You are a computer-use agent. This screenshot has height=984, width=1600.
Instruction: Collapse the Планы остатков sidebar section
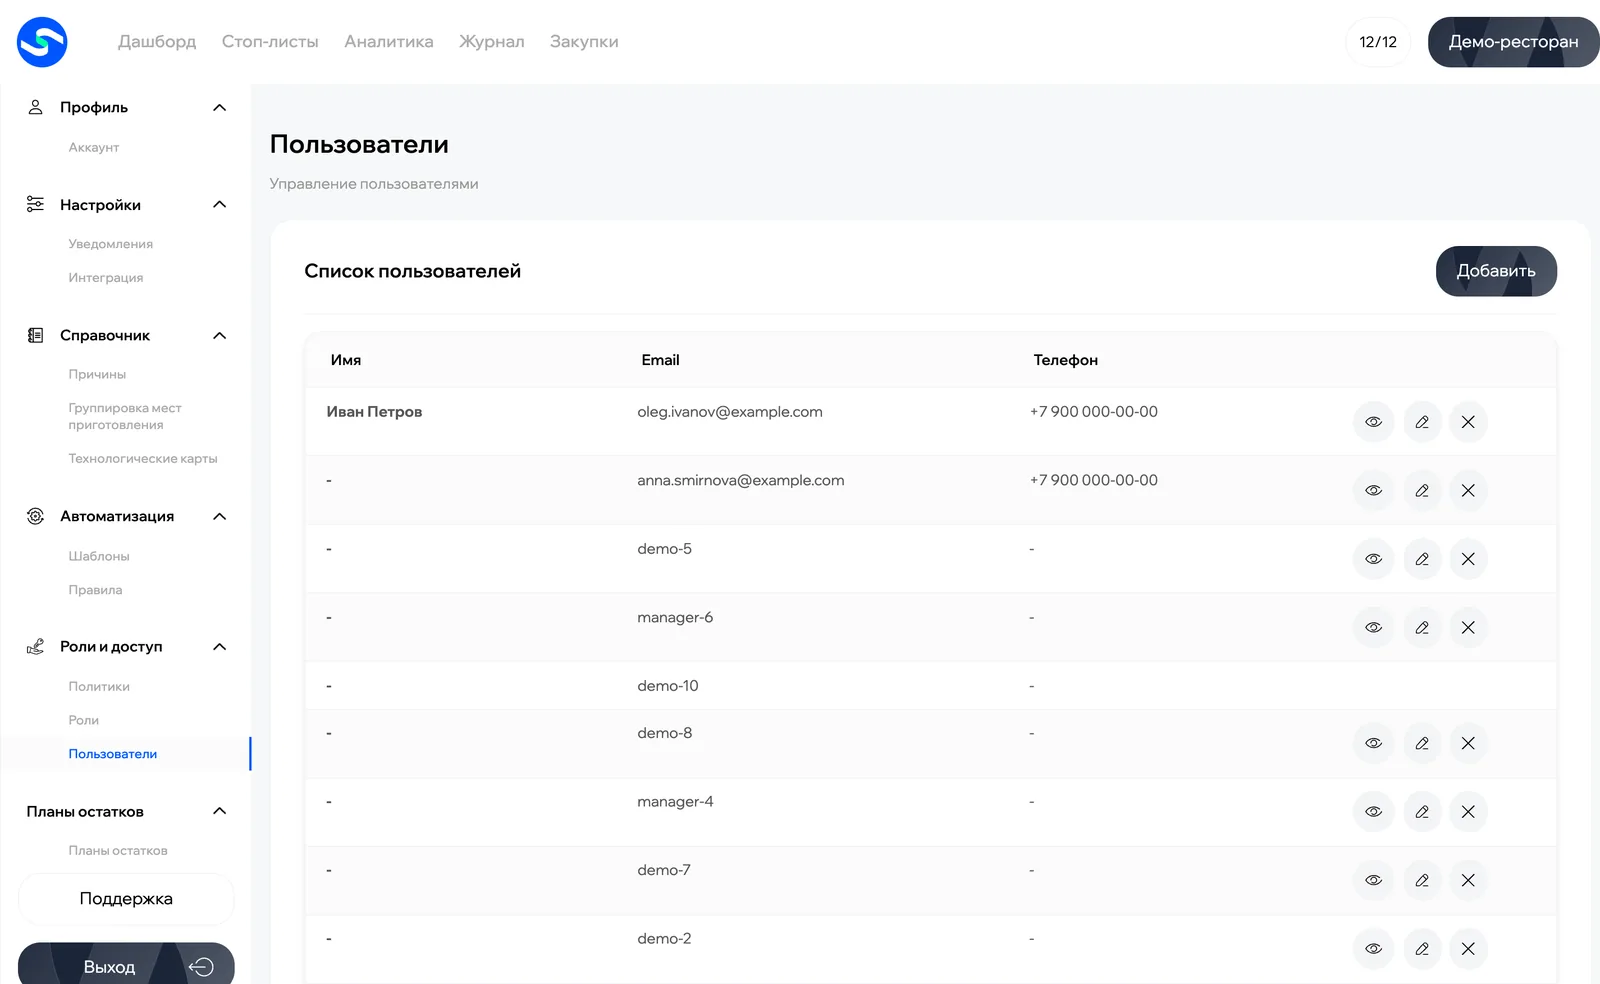coord(220,811)
